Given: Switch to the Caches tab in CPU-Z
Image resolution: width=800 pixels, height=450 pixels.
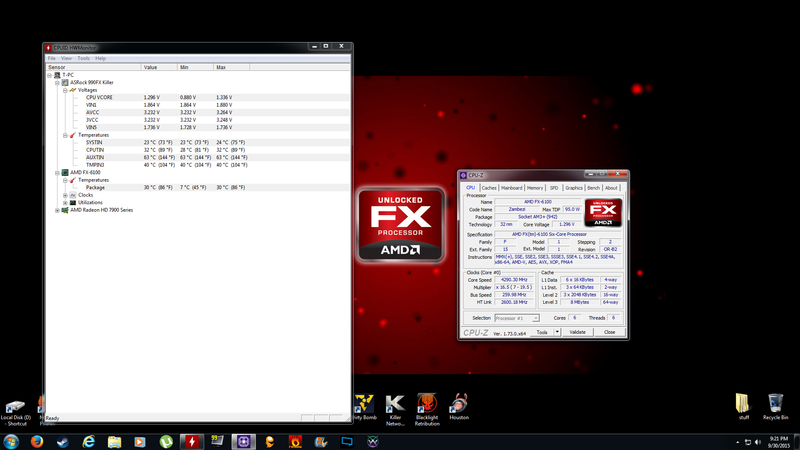Looking at the screenshot, I should 489,188.
